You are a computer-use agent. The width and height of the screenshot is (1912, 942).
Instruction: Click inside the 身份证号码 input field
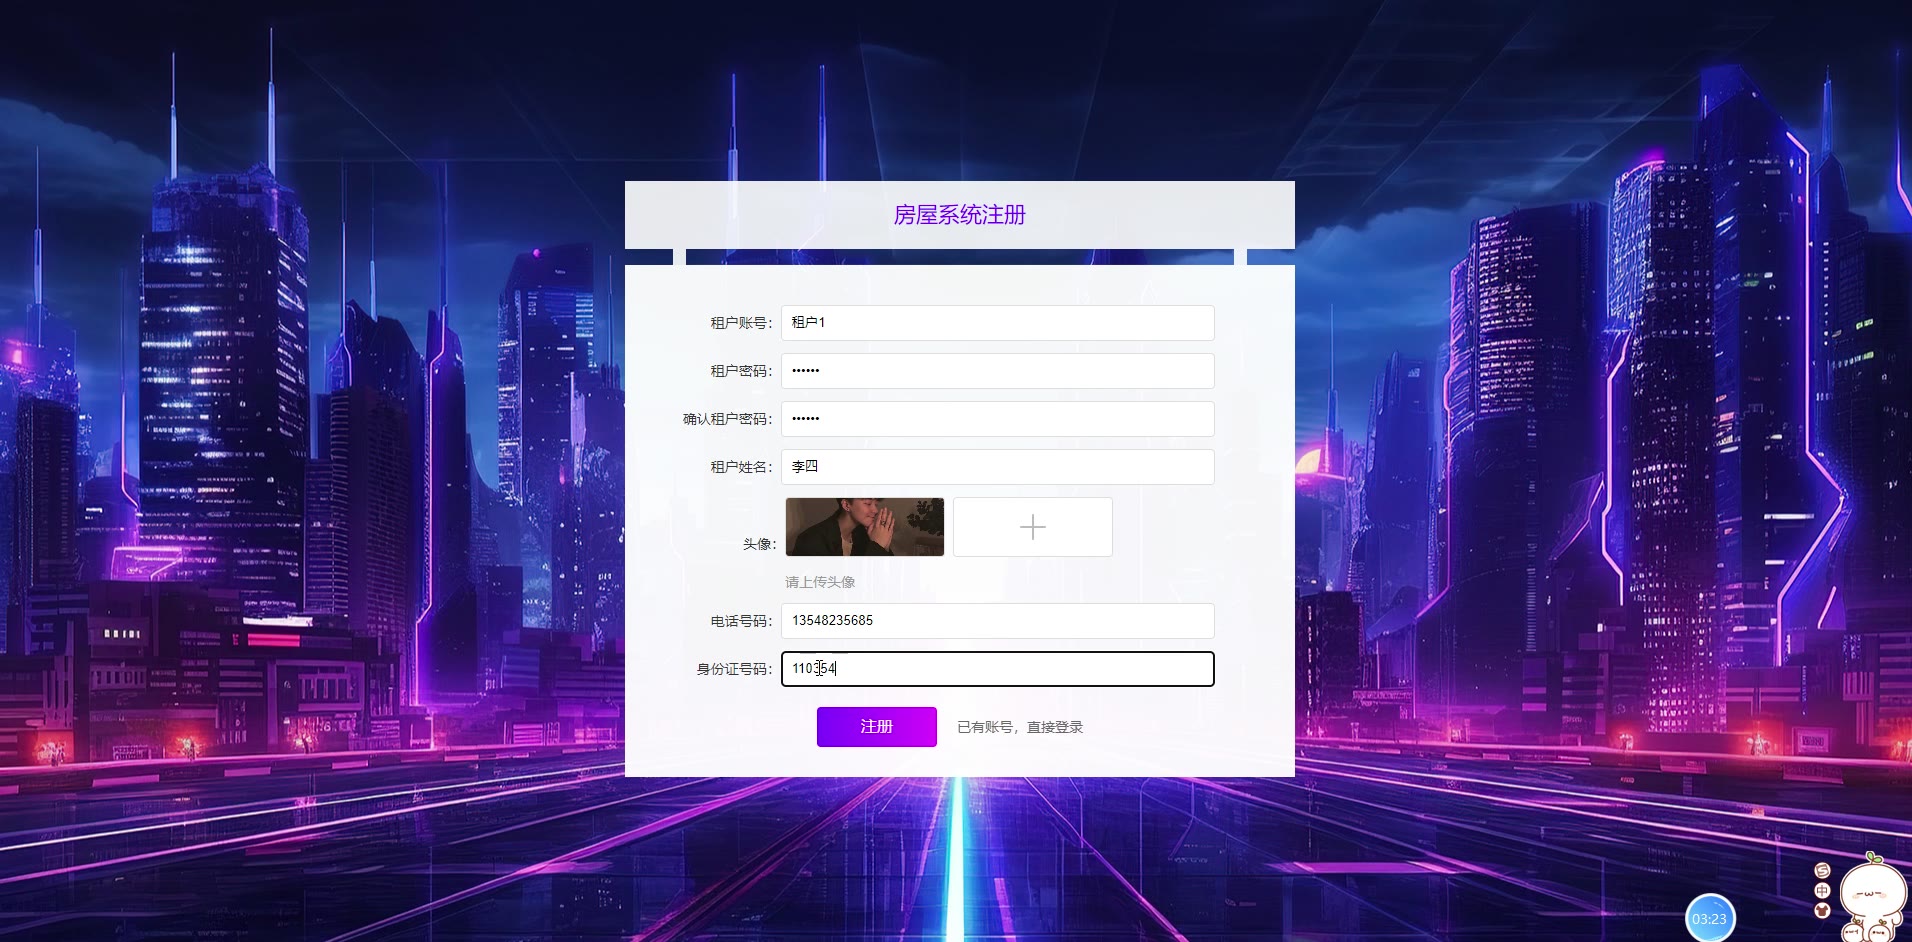click(x=998, y=669)
